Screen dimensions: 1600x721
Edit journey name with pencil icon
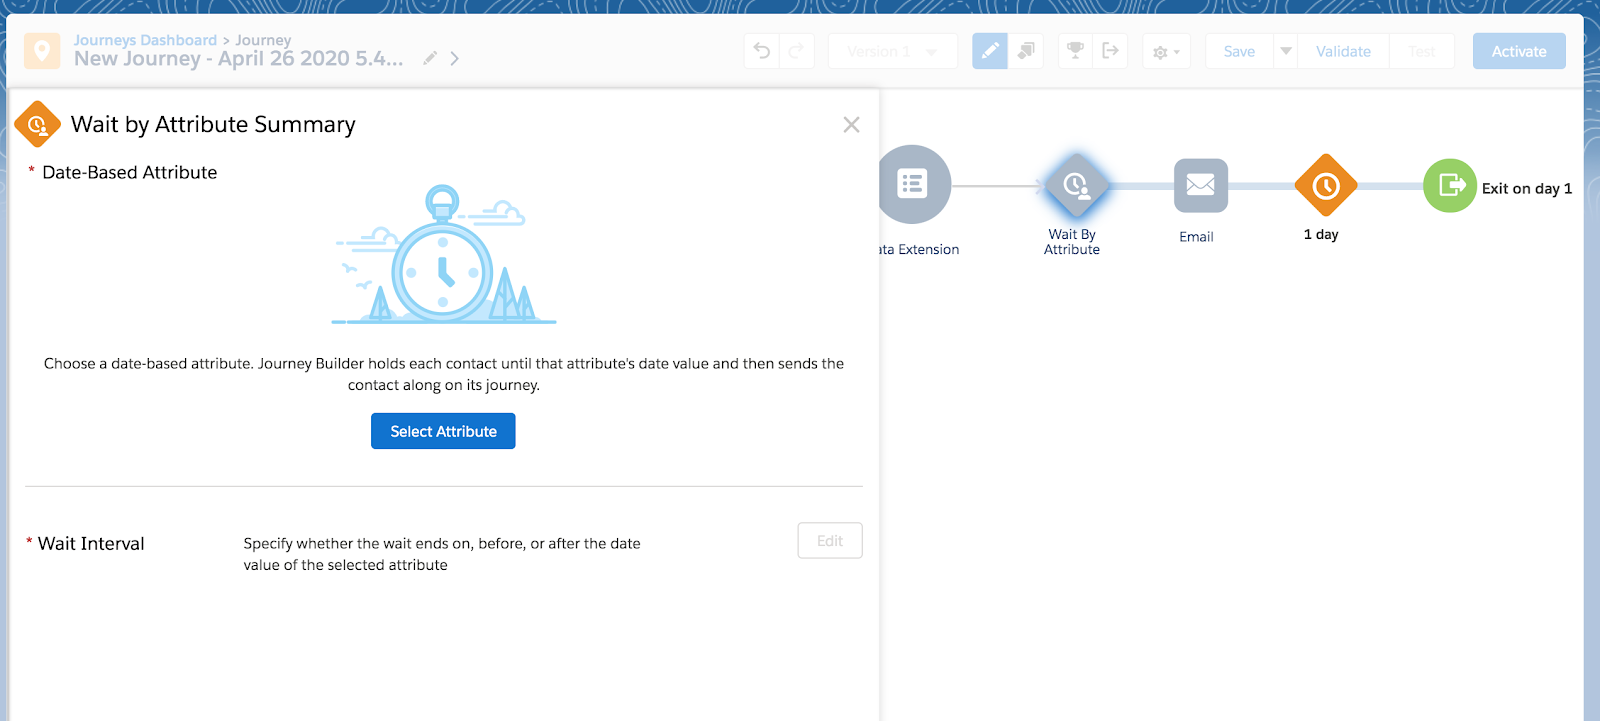(x=430, y=58)
